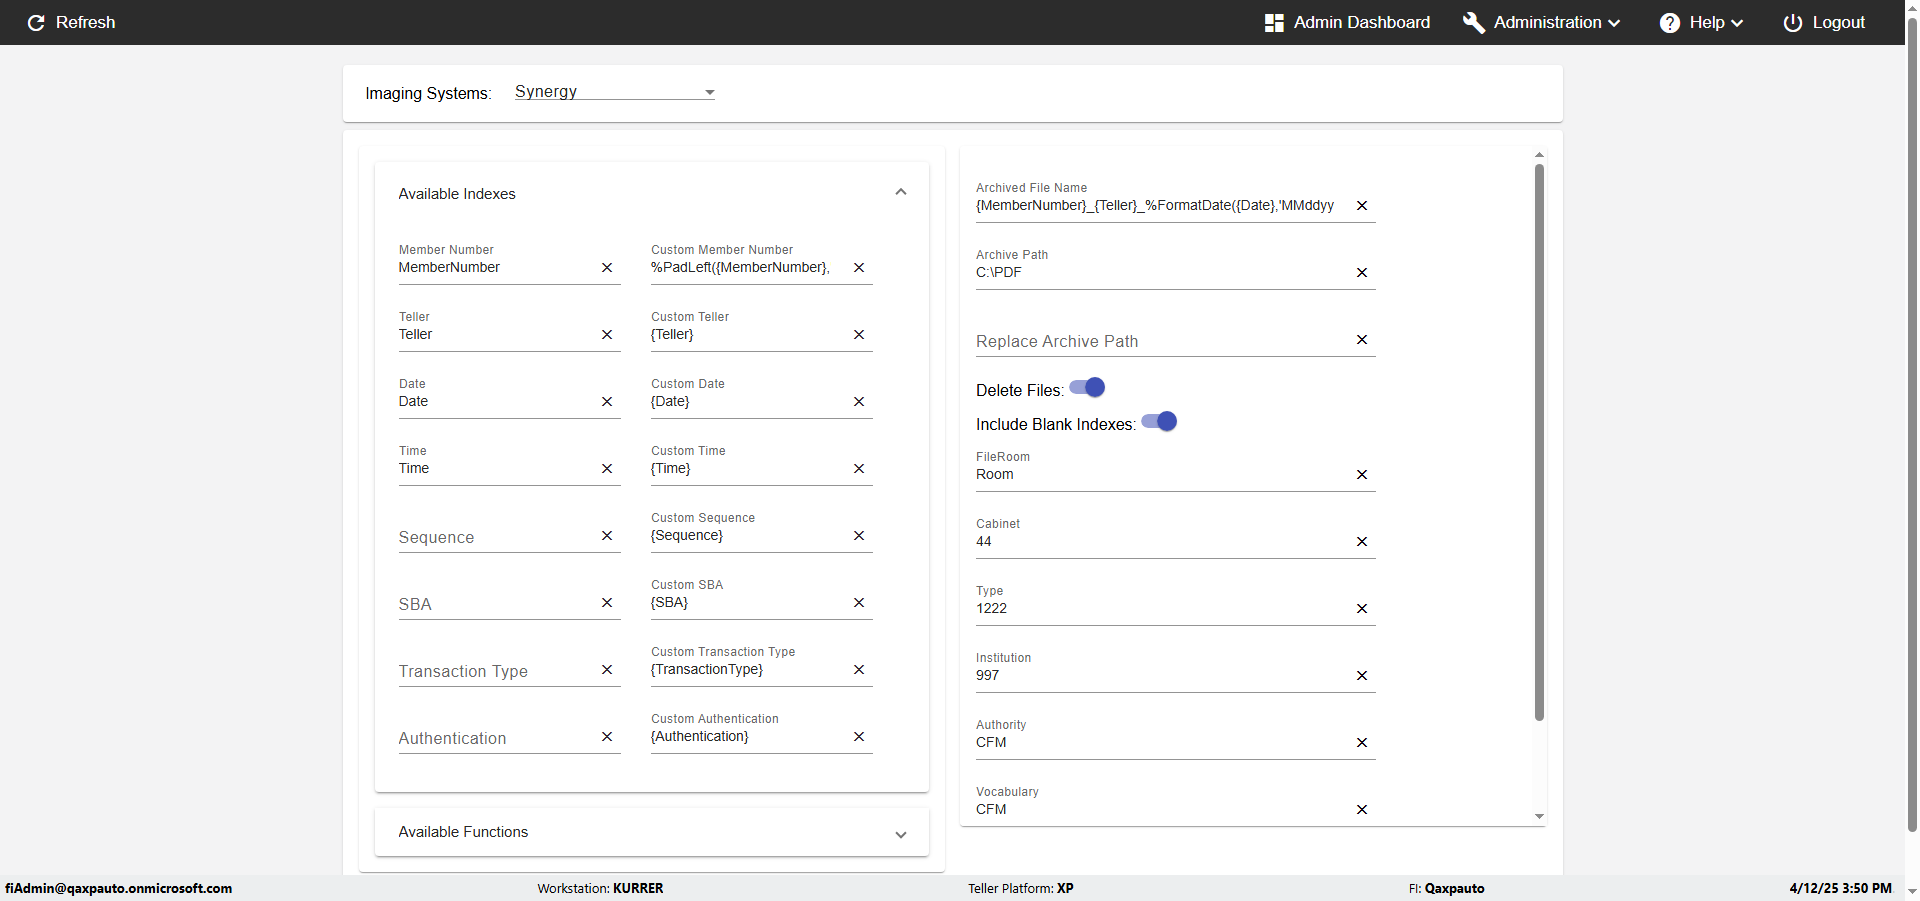Click the Replace Archive Path input field
This screenshot has height=901, width=1920.
[1160, 341]
